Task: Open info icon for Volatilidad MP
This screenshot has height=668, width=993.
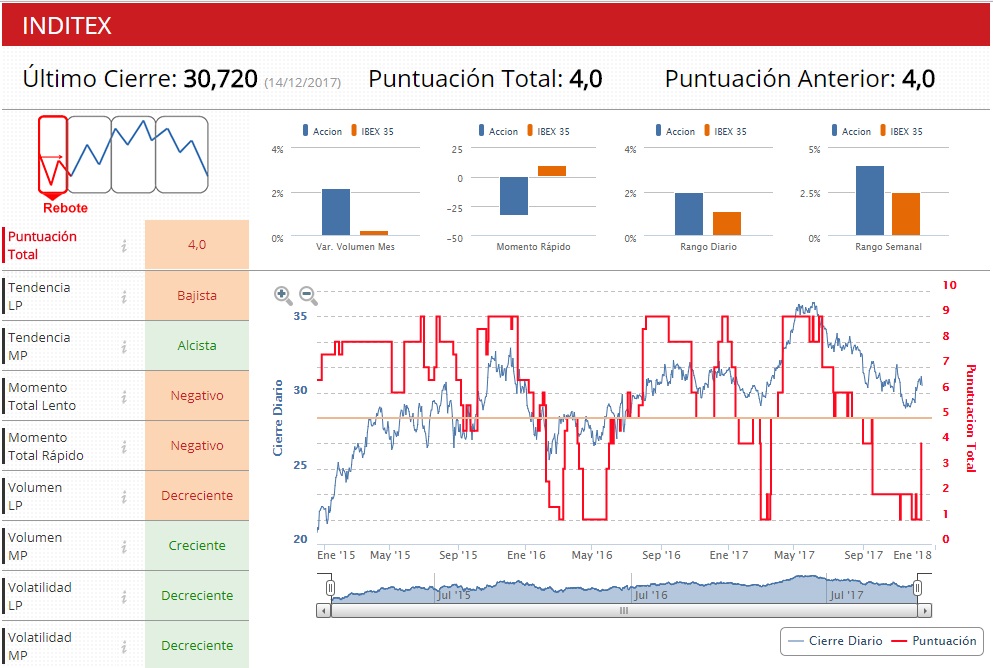Action: [124, 646]
